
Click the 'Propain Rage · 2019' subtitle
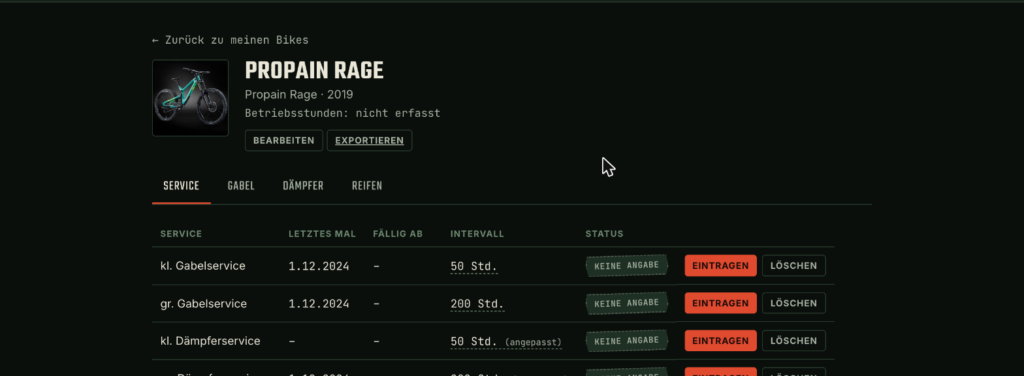[299, 95]
